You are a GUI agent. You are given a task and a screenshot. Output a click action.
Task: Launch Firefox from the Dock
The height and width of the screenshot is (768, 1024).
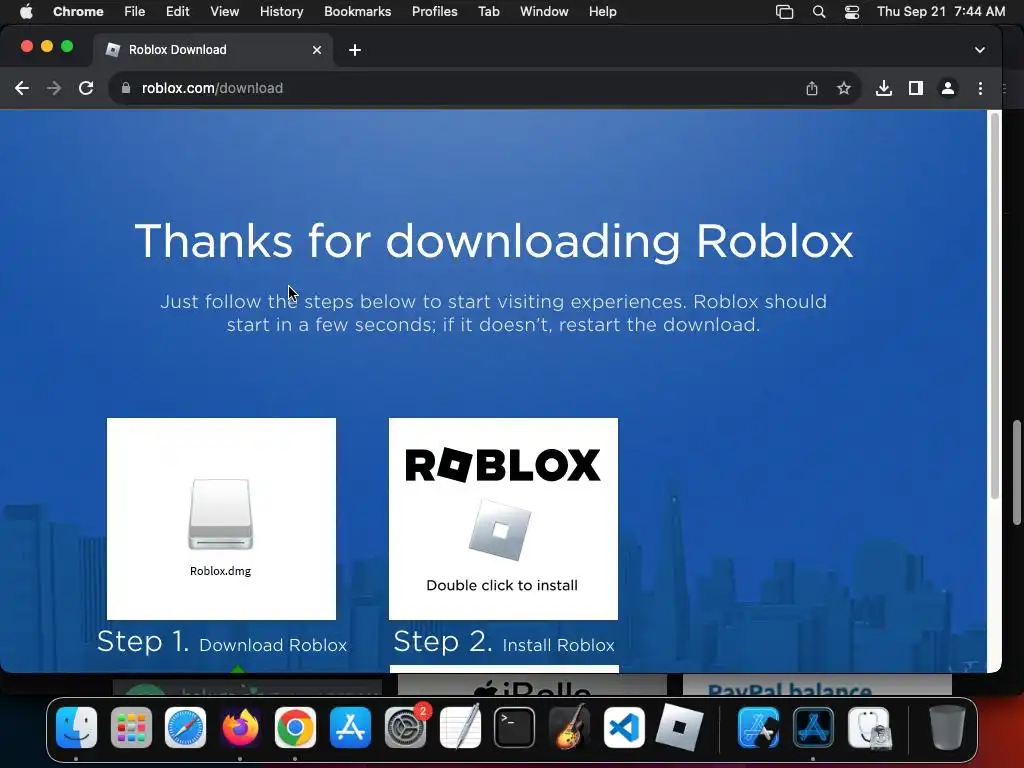[x=240, y=727]
